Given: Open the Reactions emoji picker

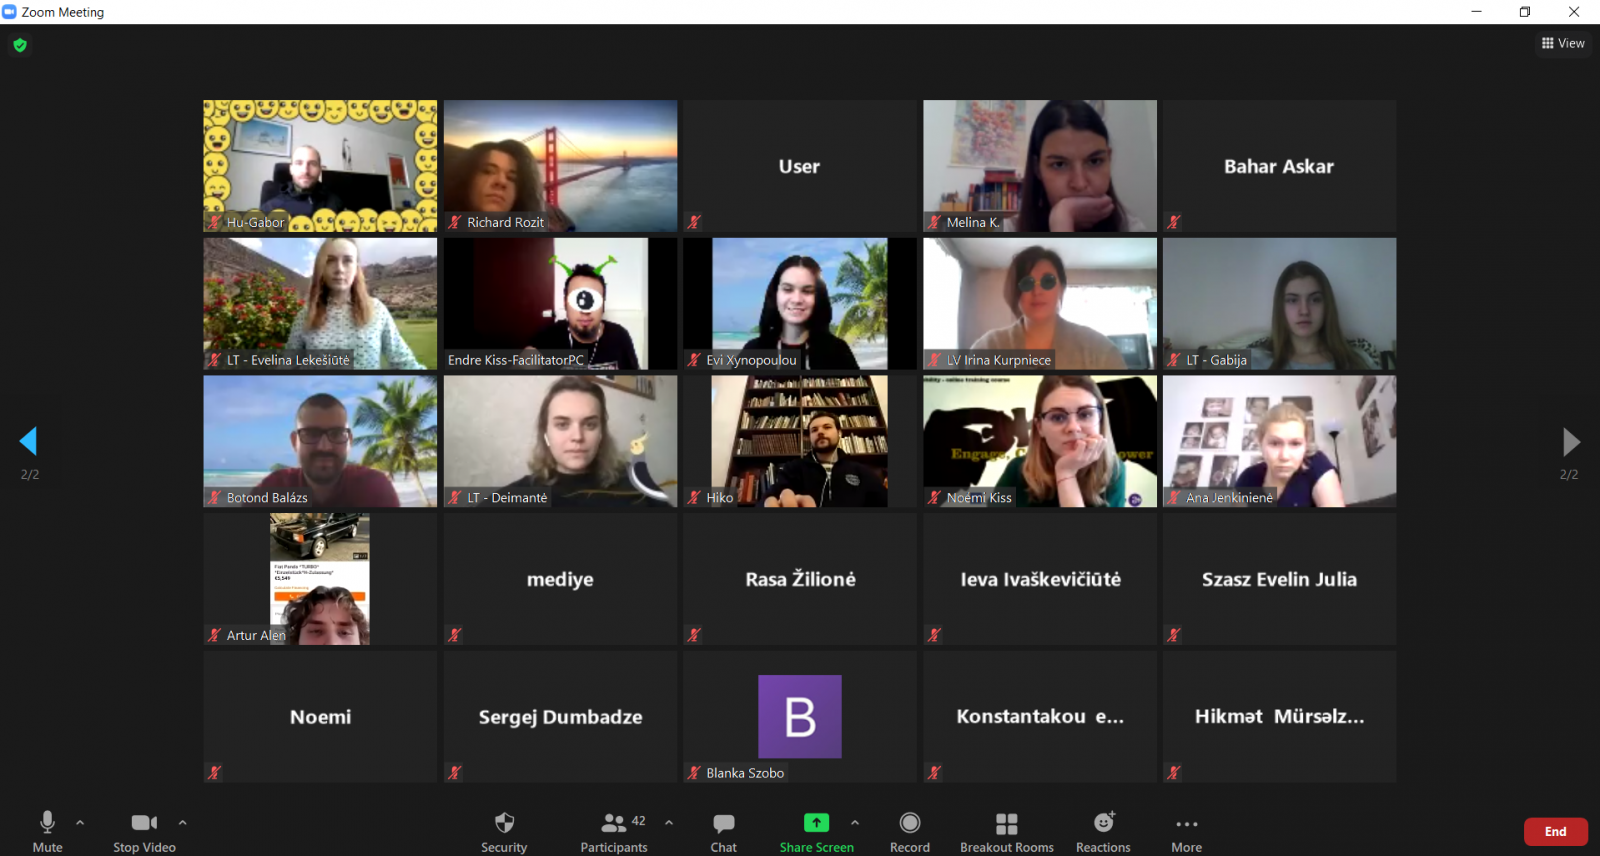Looking at the screenshot, I should point(1103,831).
